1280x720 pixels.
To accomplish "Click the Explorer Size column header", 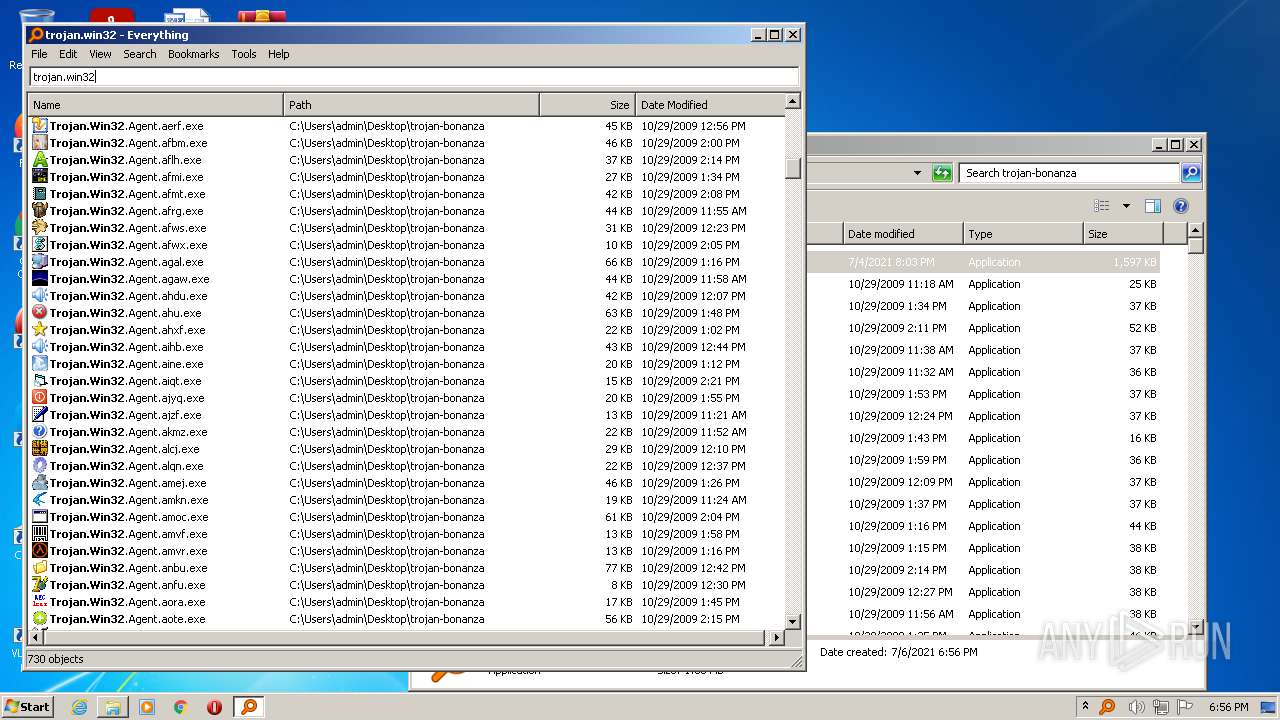I will click(x=1123, y=234).
